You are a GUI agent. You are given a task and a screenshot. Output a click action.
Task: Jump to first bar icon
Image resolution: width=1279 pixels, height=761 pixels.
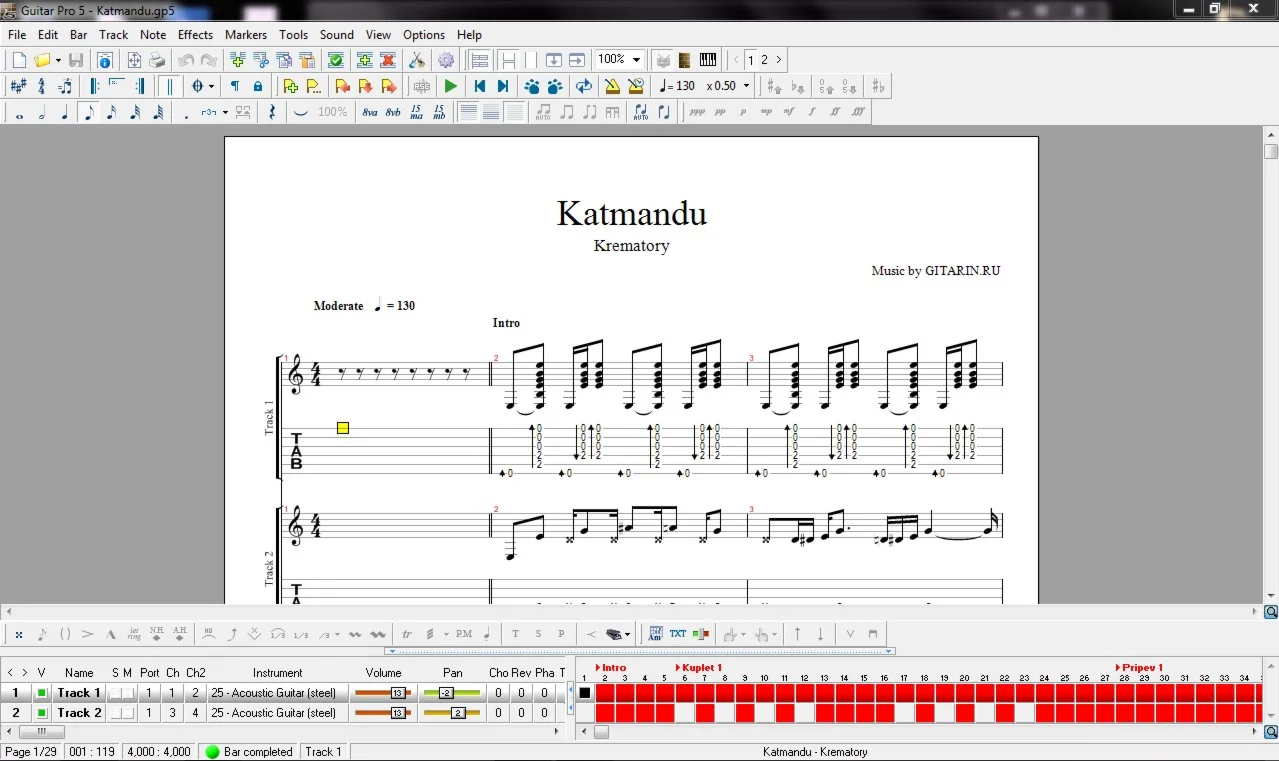pyautogui.click(x=479, y=86)
